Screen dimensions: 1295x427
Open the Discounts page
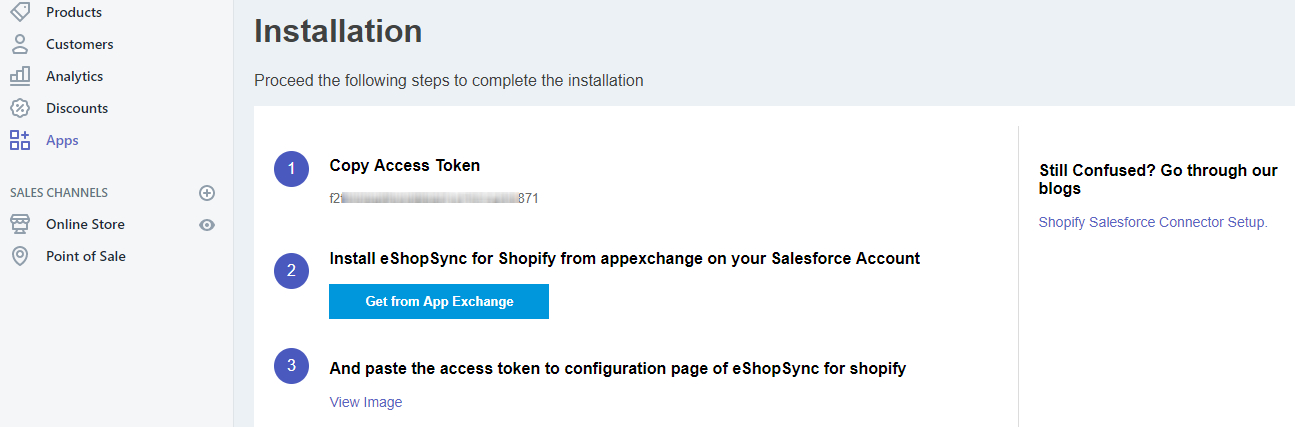tap(77, 108)
